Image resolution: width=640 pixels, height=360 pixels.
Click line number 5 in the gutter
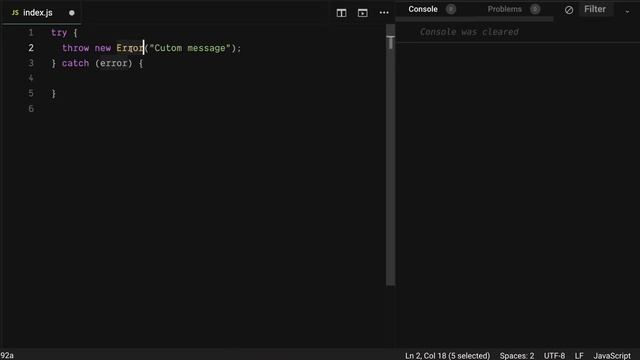(x=31, y=93)
